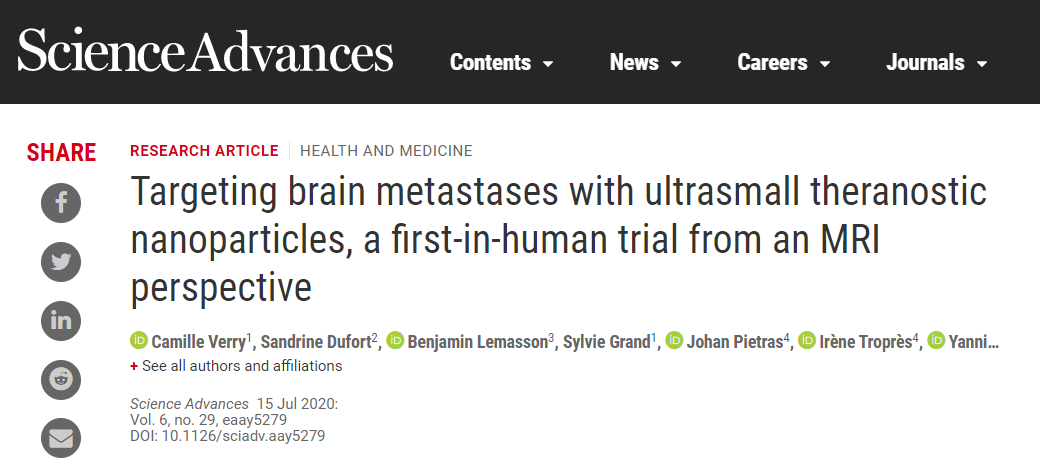Open author Sylvie Grand's name link
Viewport: 1040px width, 465px height.
(x=606, y=342)
